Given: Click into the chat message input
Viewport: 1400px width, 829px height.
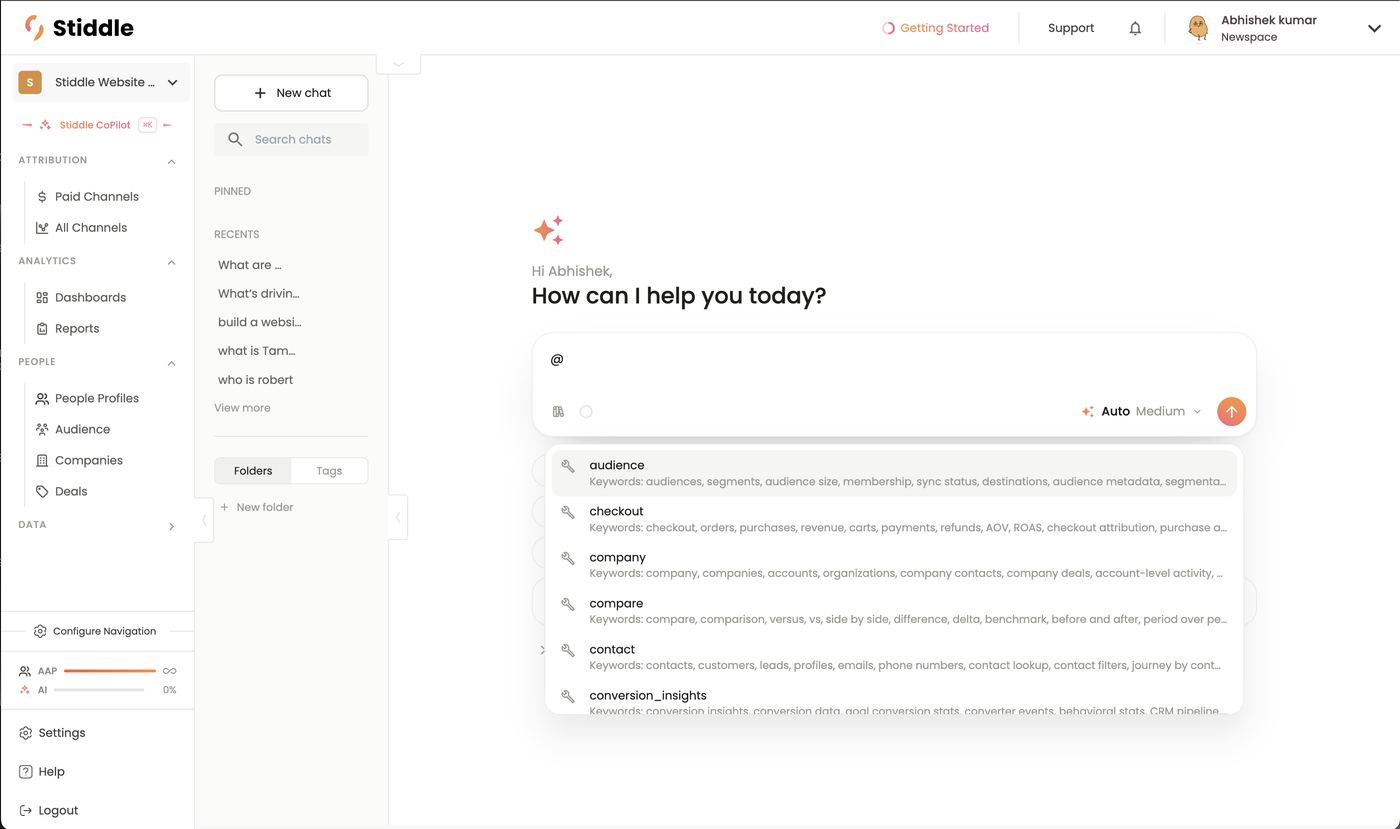Looking at the screenshot, I should [x=894, y=360].
